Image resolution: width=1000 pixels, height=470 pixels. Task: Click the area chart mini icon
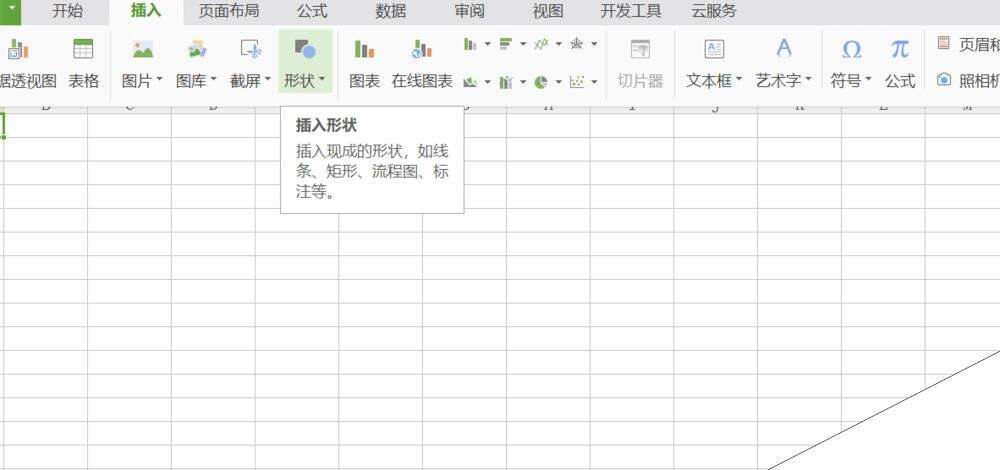click(x=471, y=82)
